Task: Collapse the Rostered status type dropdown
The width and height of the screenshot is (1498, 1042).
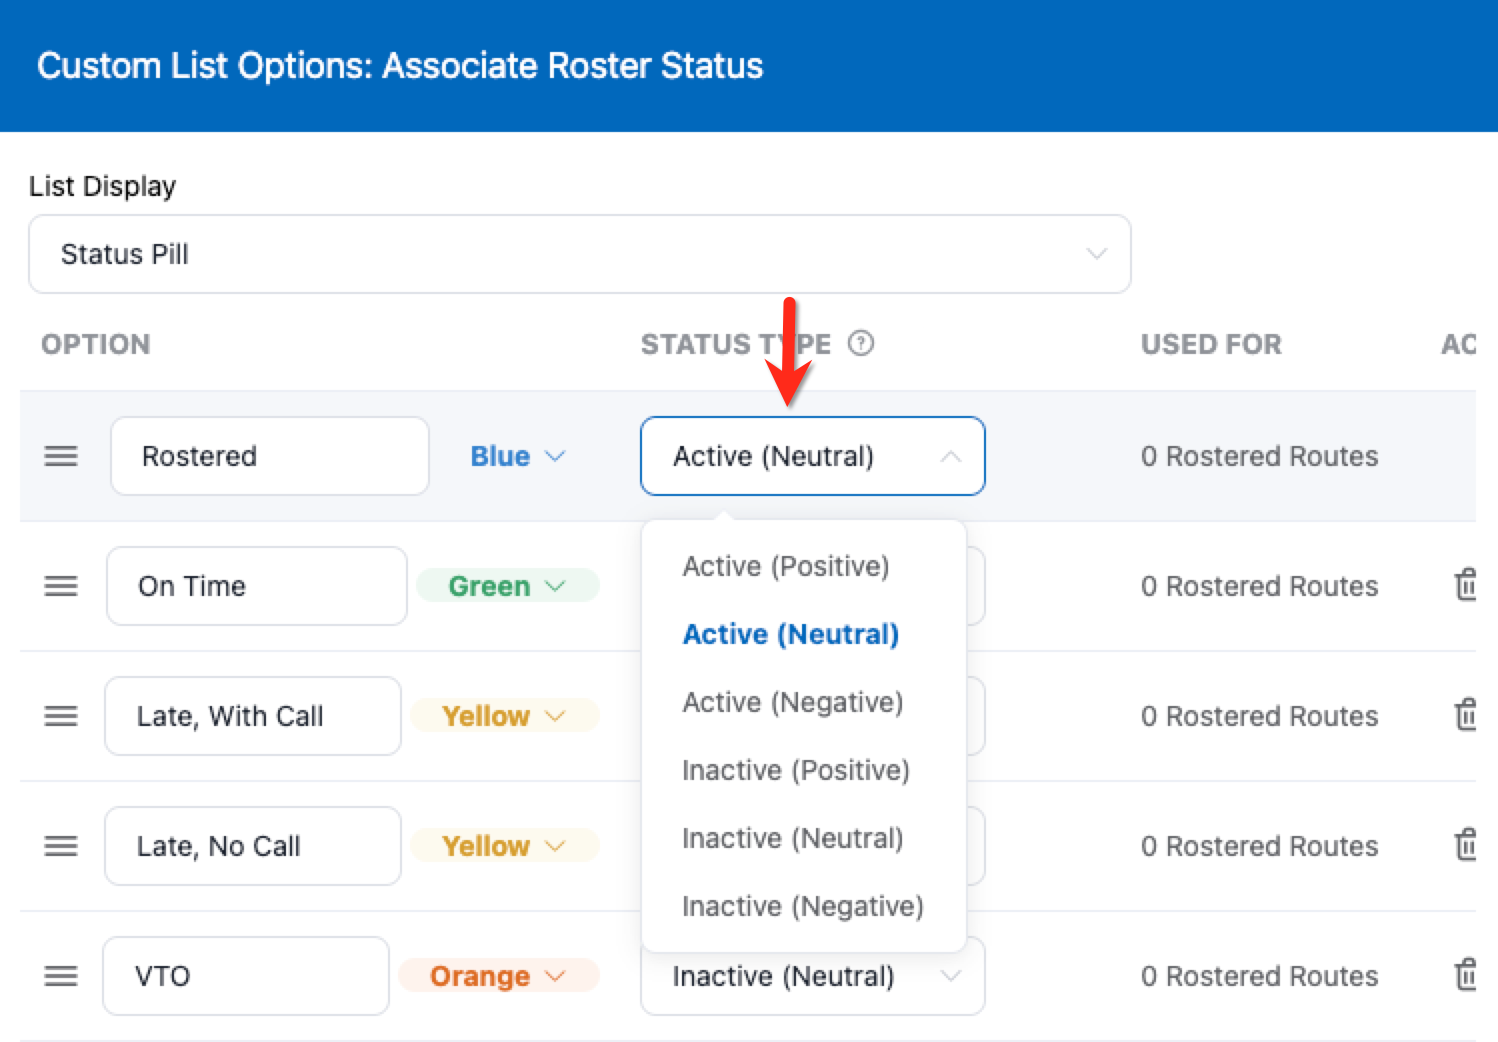Action: [x=812, y=456]
